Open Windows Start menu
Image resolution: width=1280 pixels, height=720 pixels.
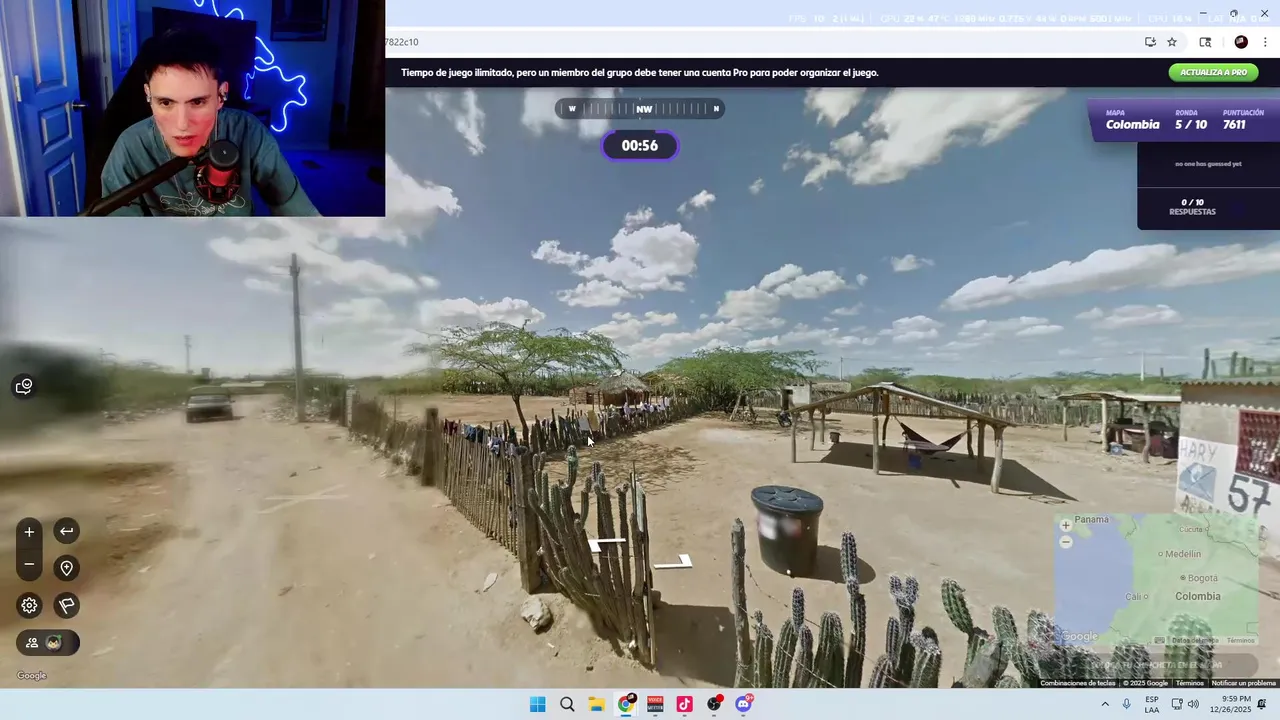(537, 704)
